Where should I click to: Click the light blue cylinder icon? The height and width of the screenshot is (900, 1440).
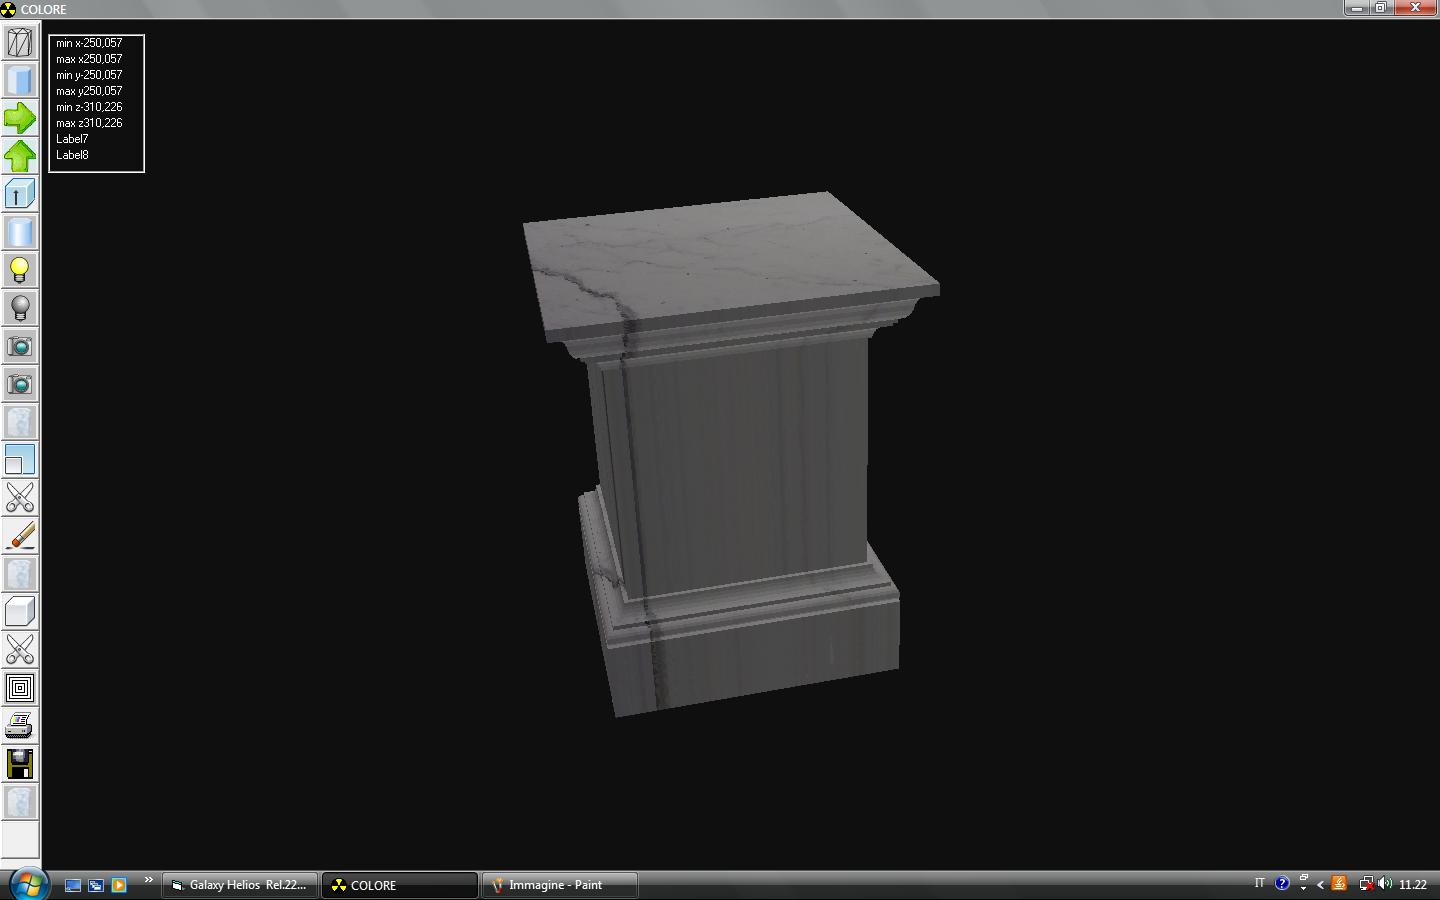tap(20, 232)
